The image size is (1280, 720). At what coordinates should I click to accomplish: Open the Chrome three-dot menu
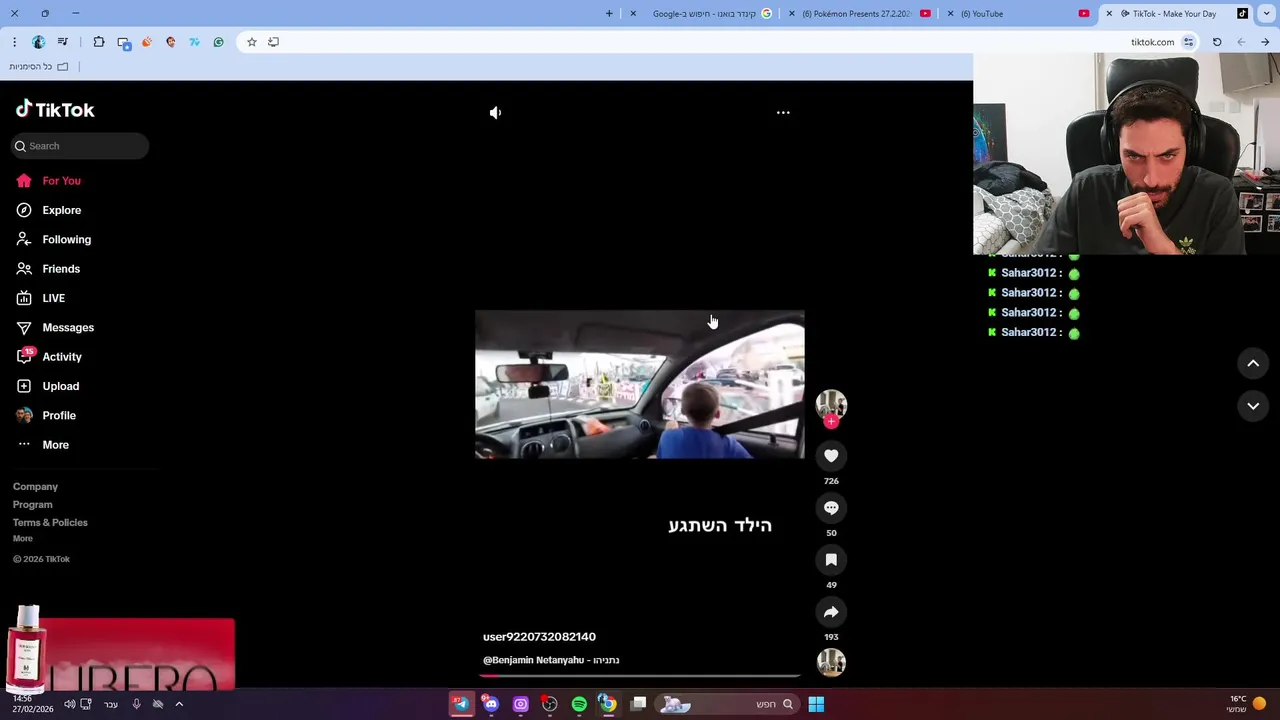tap(14, 42)
